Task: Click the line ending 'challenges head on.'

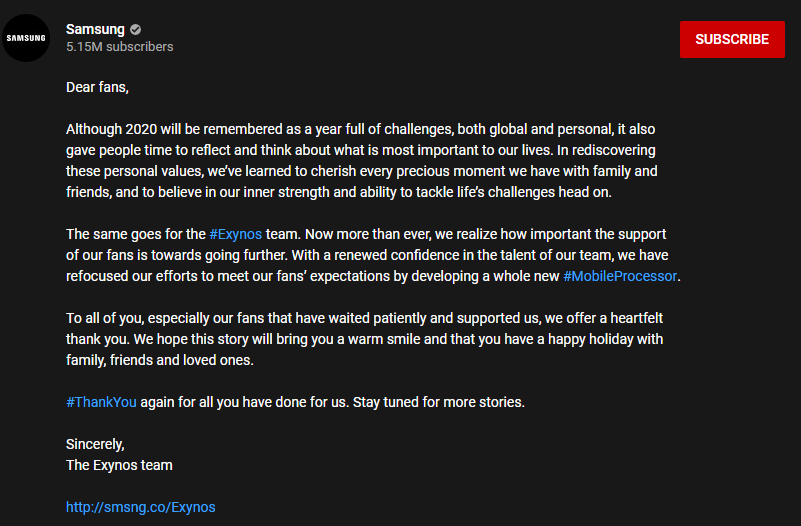Action: click(x=339, y=192)
